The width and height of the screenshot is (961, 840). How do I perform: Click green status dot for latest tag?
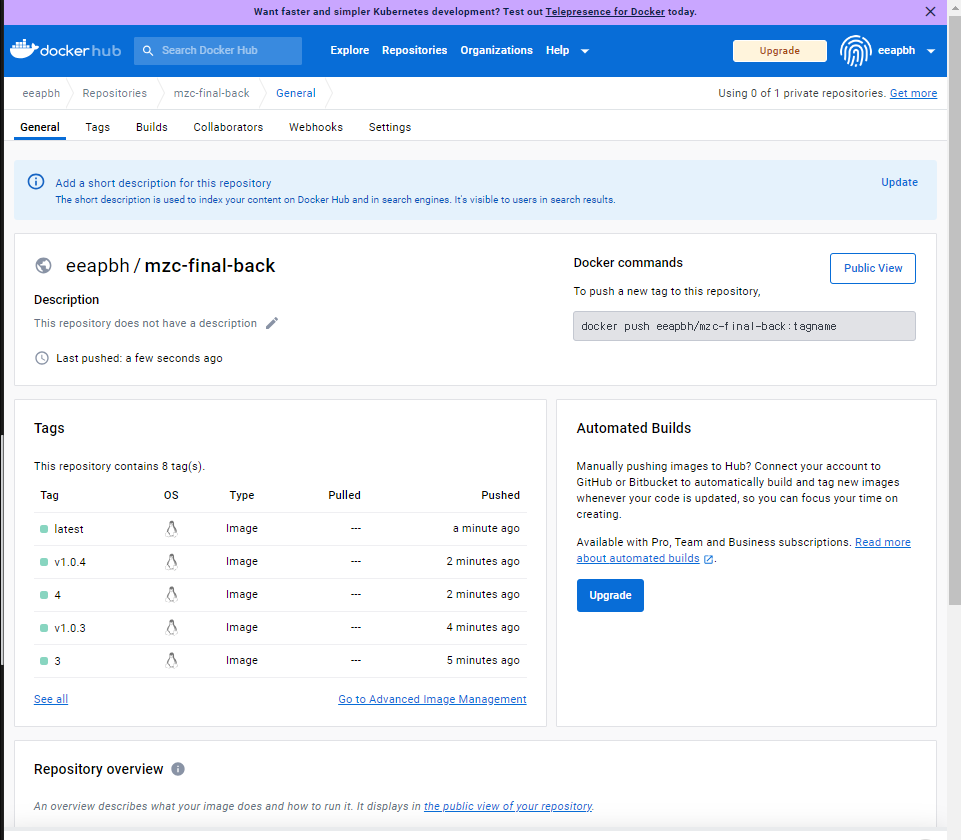coord(44,529)
